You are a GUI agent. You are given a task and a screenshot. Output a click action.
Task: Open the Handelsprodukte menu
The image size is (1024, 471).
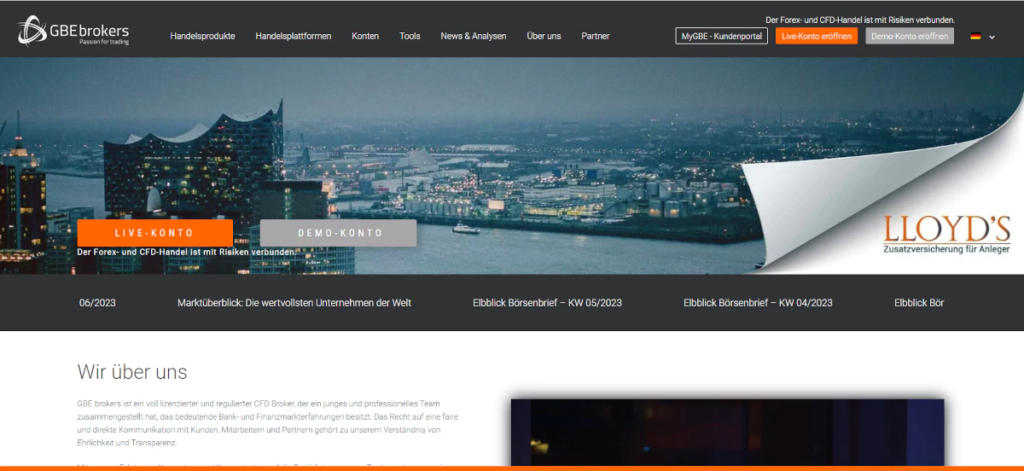coord(202,36)
